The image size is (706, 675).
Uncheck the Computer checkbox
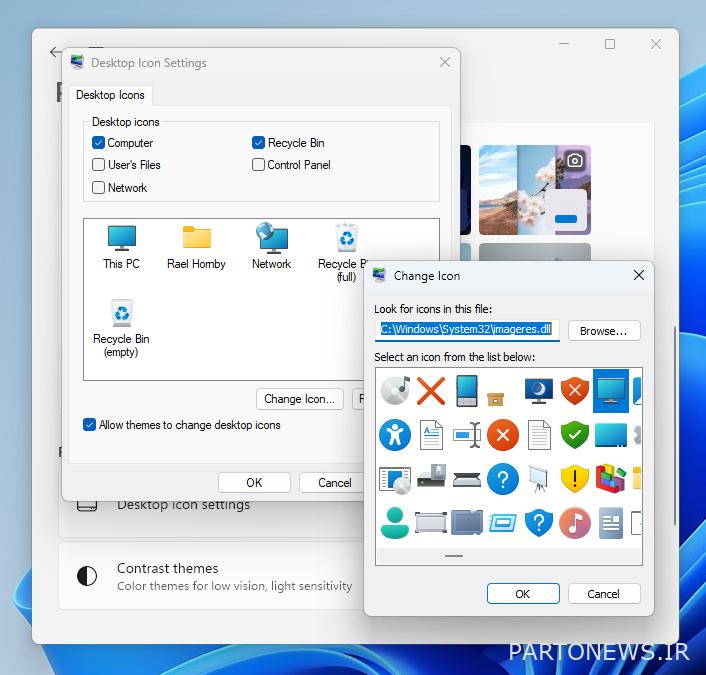point(99,143)
